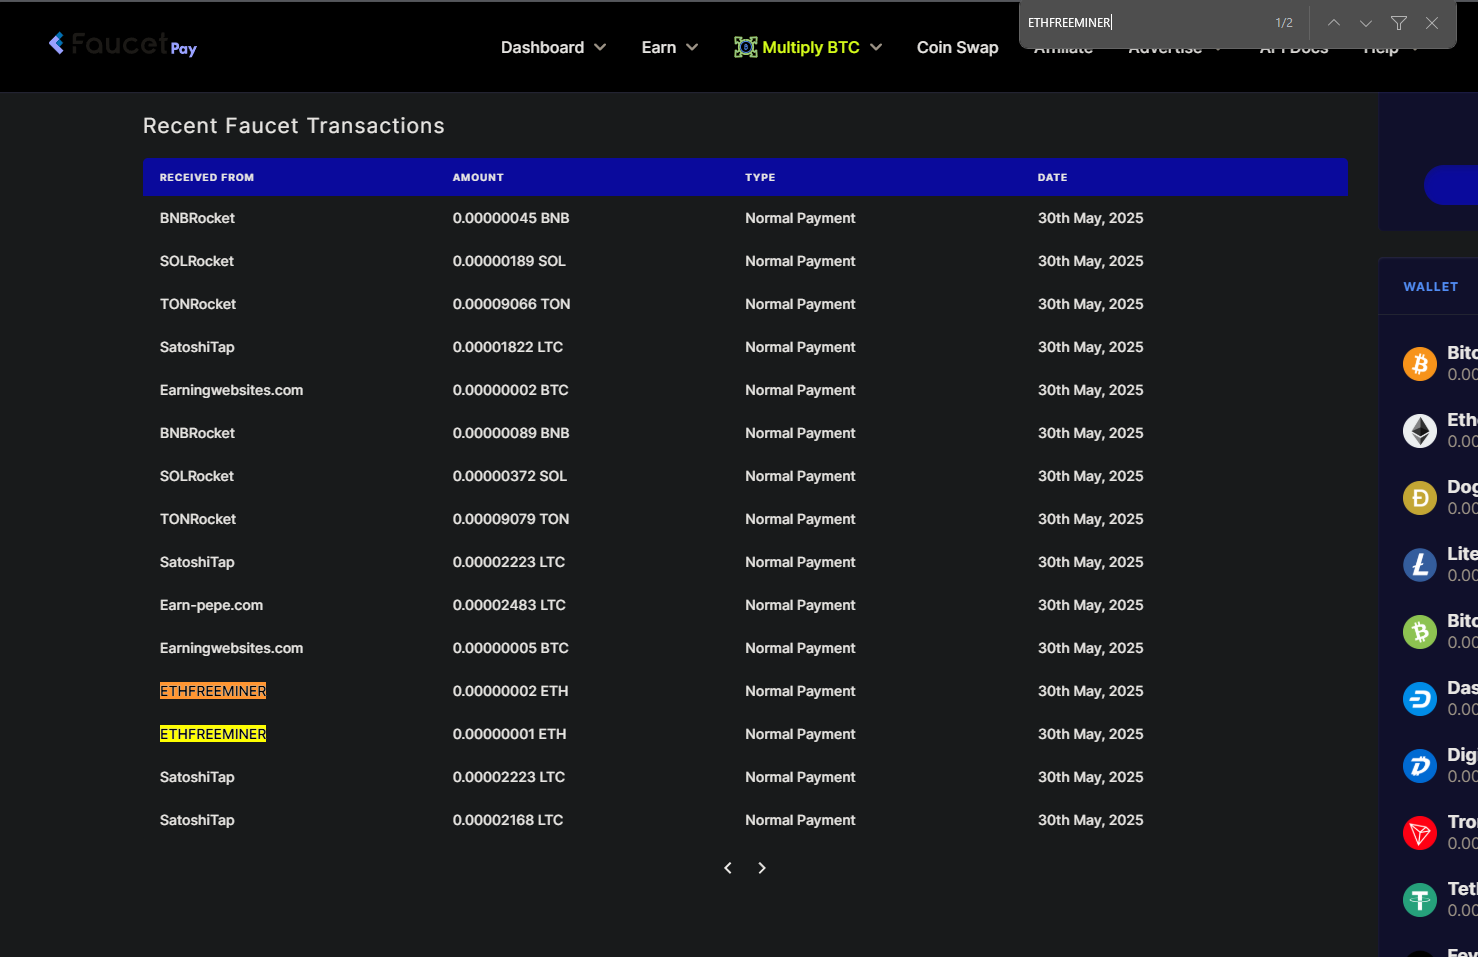The width and height of the screenshot is (1478, 957).
Task: Click the Dogecoin wallet icon
Action: tap(1420, 498)
